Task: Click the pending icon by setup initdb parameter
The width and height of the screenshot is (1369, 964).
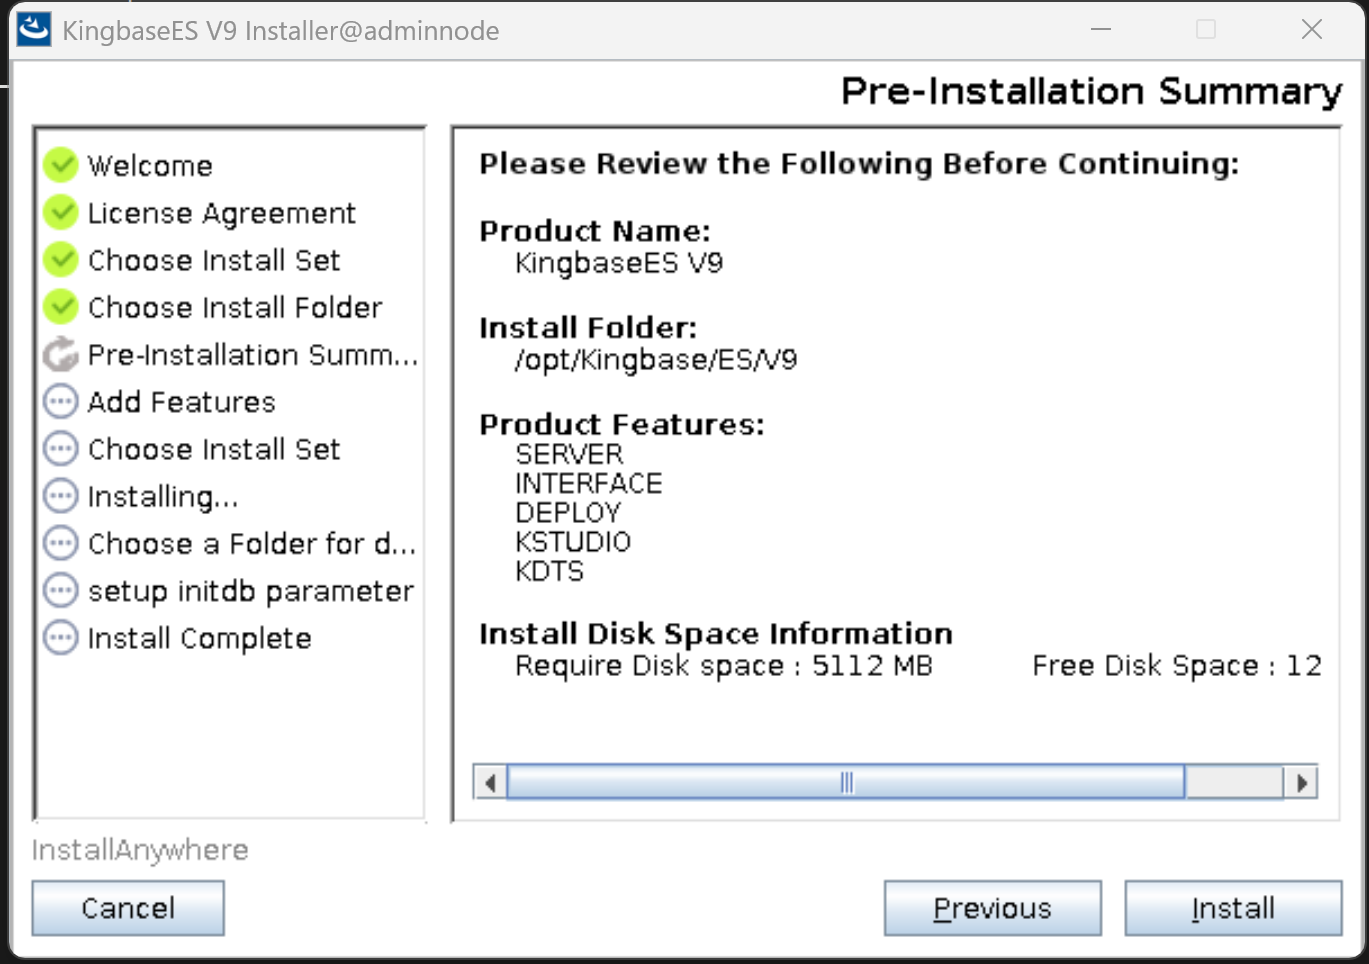Action: tap(61, 591)
